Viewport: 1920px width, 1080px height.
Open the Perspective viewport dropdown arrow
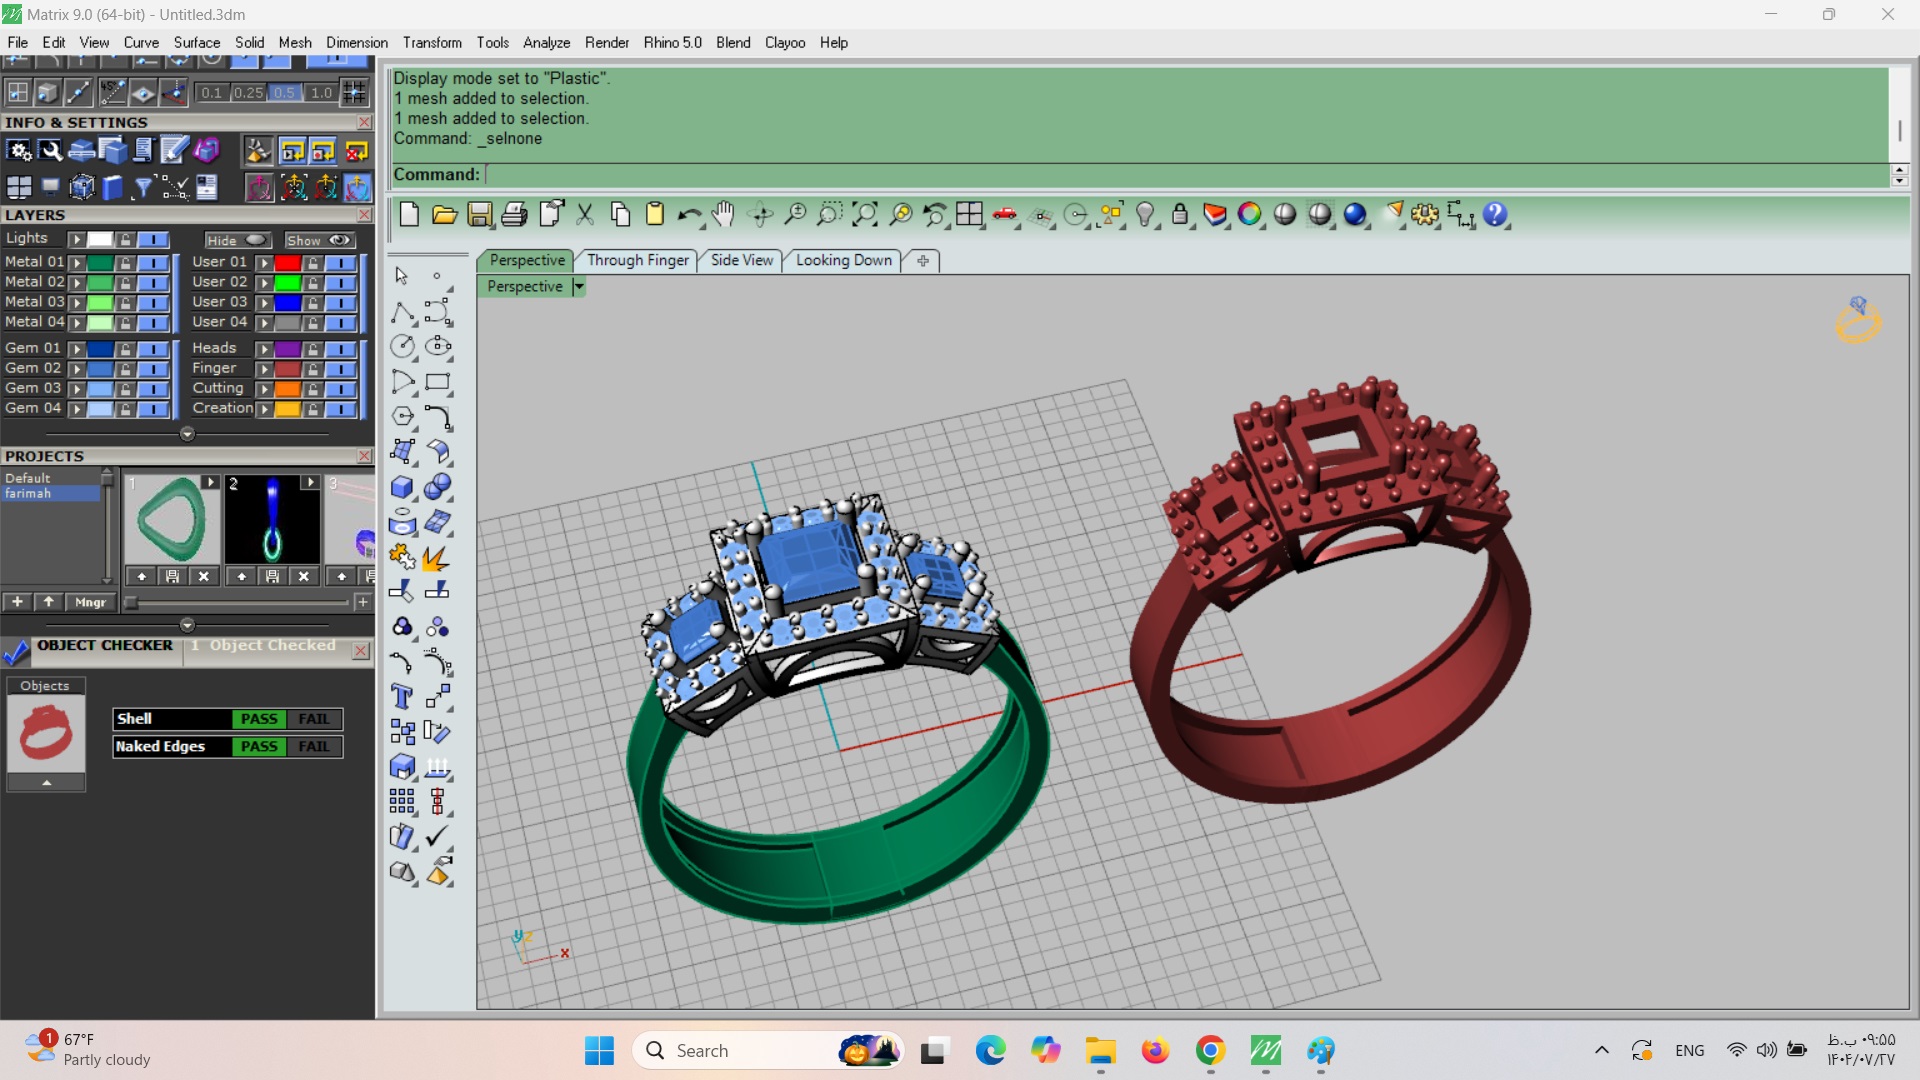(578, 287)
